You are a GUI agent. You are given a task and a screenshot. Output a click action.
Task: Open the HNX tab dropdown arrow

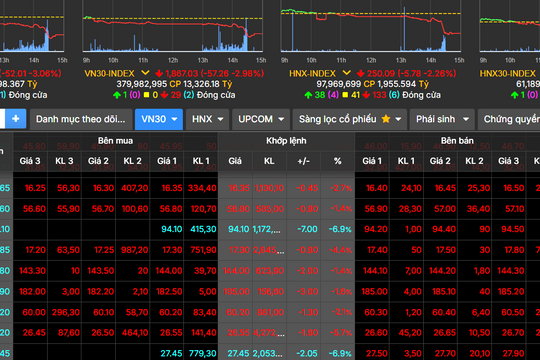[x=220, y=119]
